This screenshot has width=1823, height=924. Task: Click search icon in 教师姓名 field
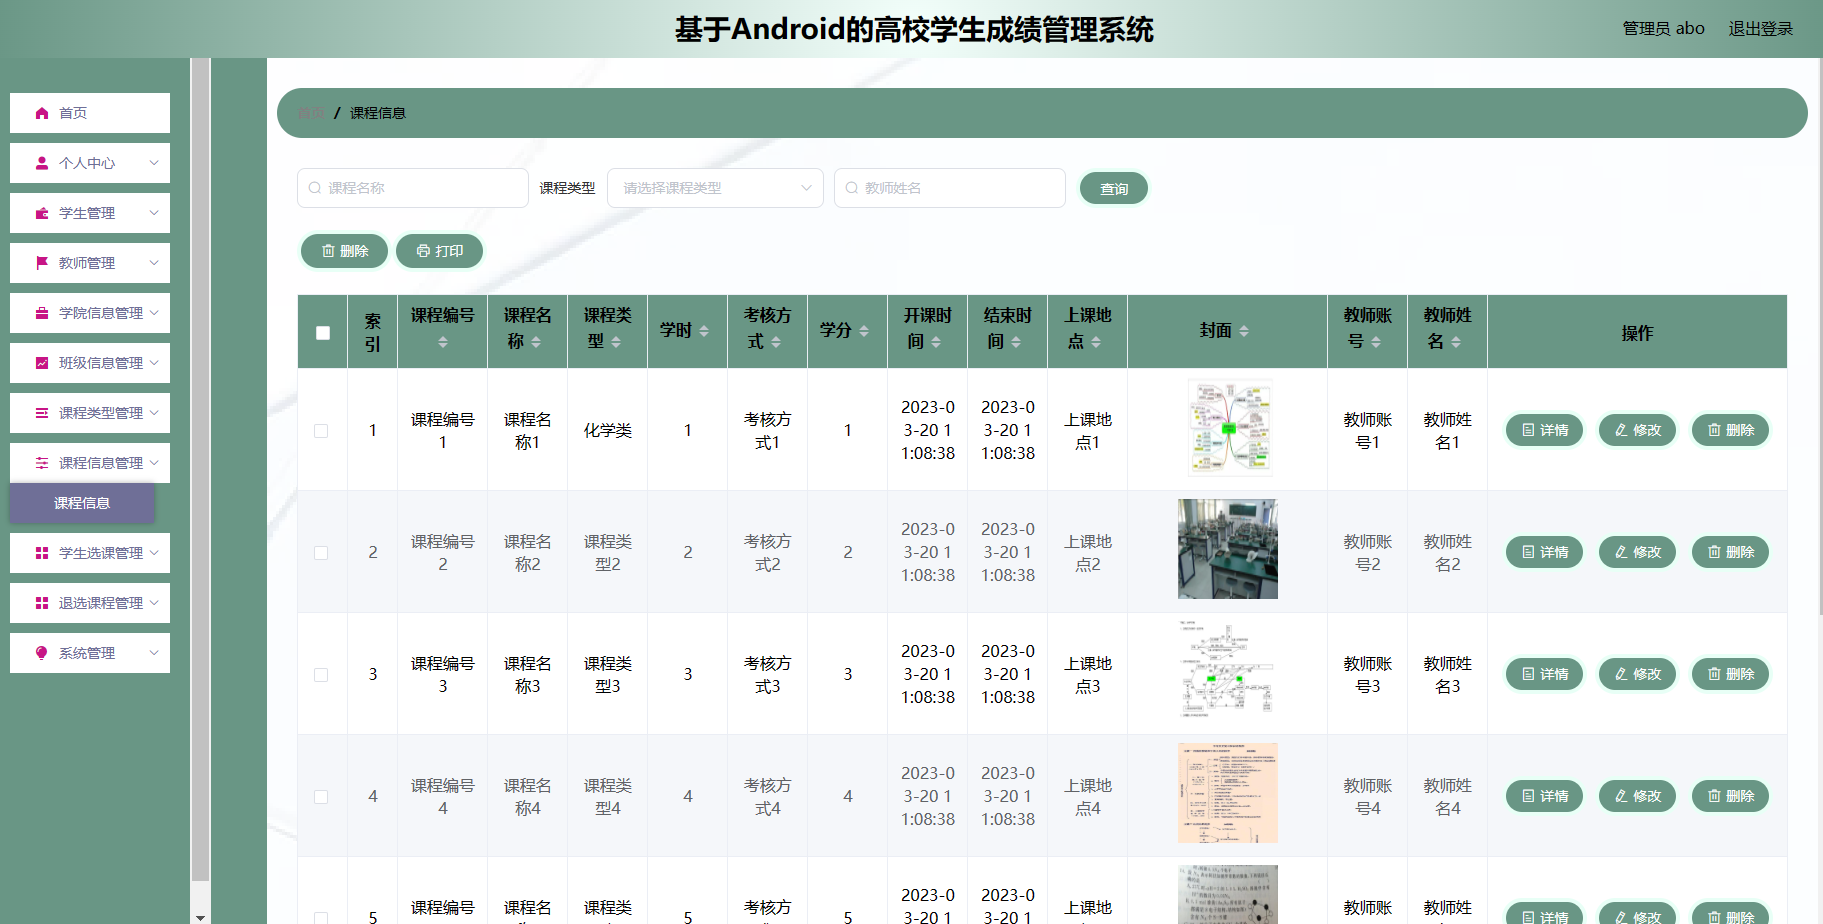click(852, 188)
